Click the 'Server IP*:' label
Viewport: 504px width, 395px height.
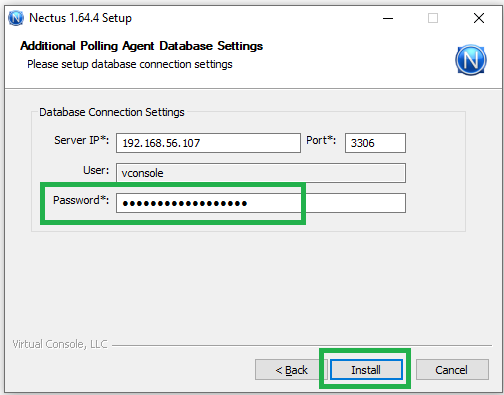82,140
